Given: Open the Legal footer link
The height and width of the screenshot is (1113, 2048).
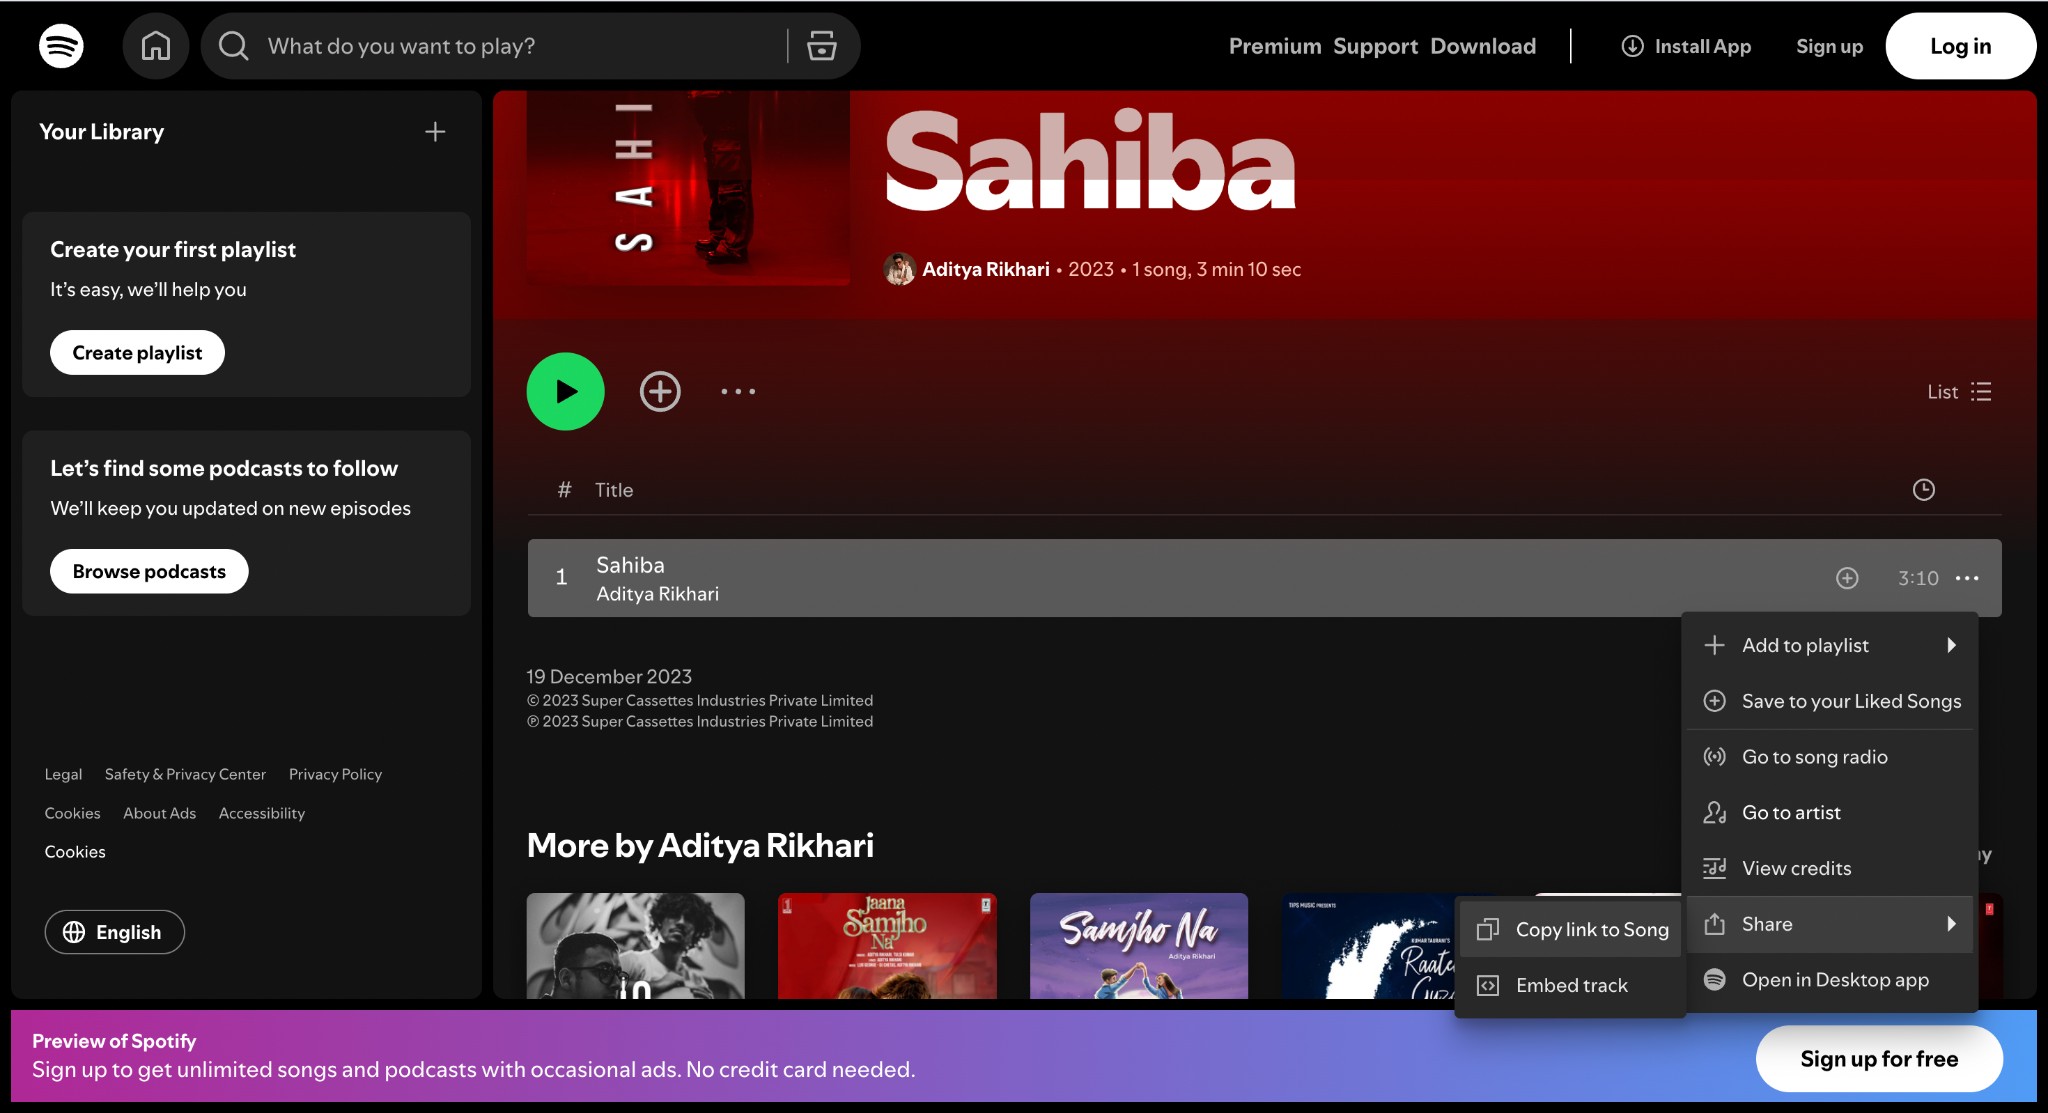Looking at the screenshot, I should tap(63, 775).
